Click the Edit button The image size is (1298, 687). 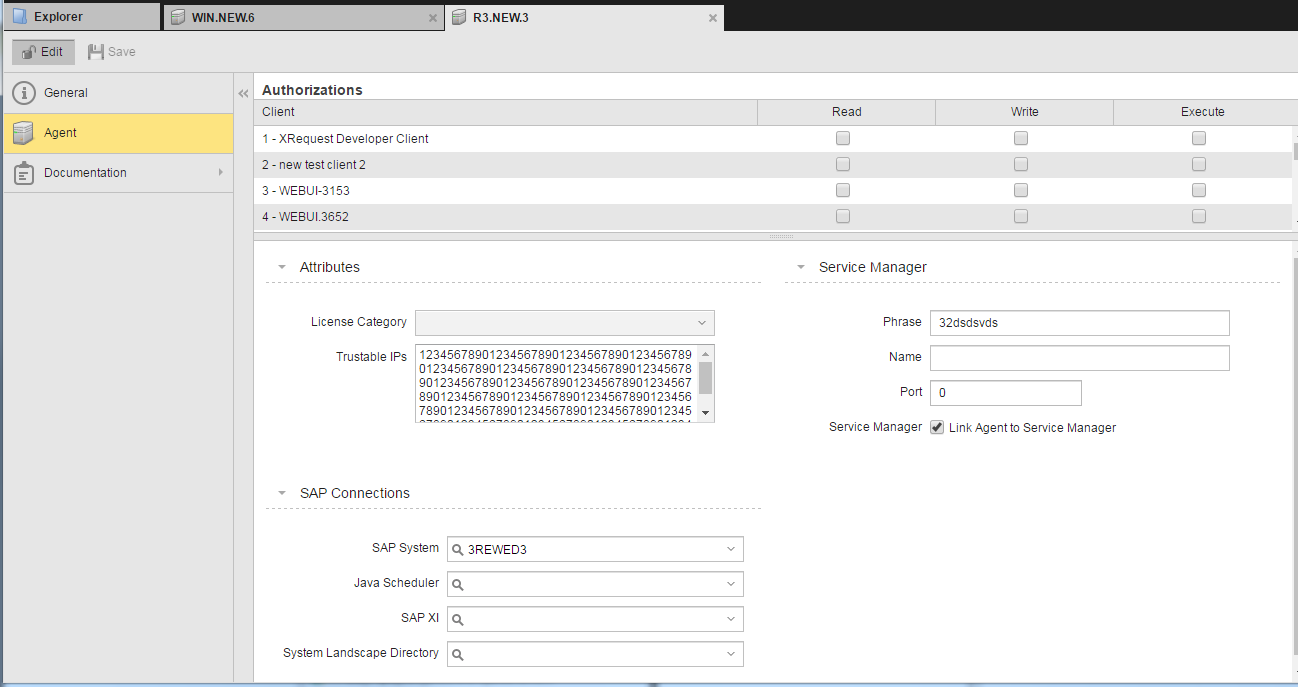[43, 52]
